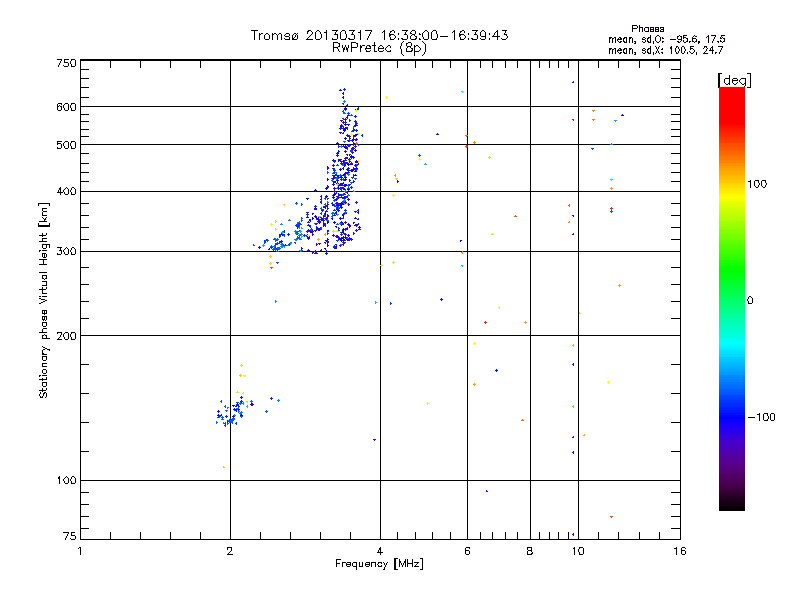The height and width of the screenshot is (600, 800).
Task: Click the x-axis '16' tick label
Action: [x=680, y=551]
